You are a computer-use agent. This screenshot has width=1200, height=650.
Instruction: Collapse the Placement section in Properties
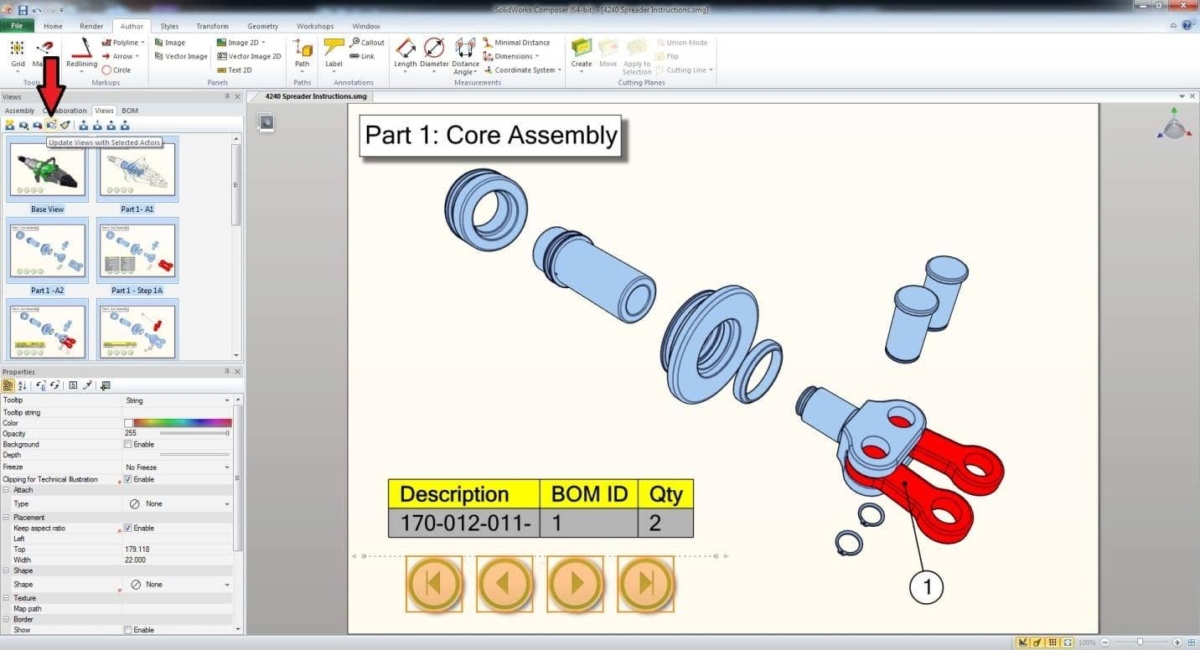point(7,517)
